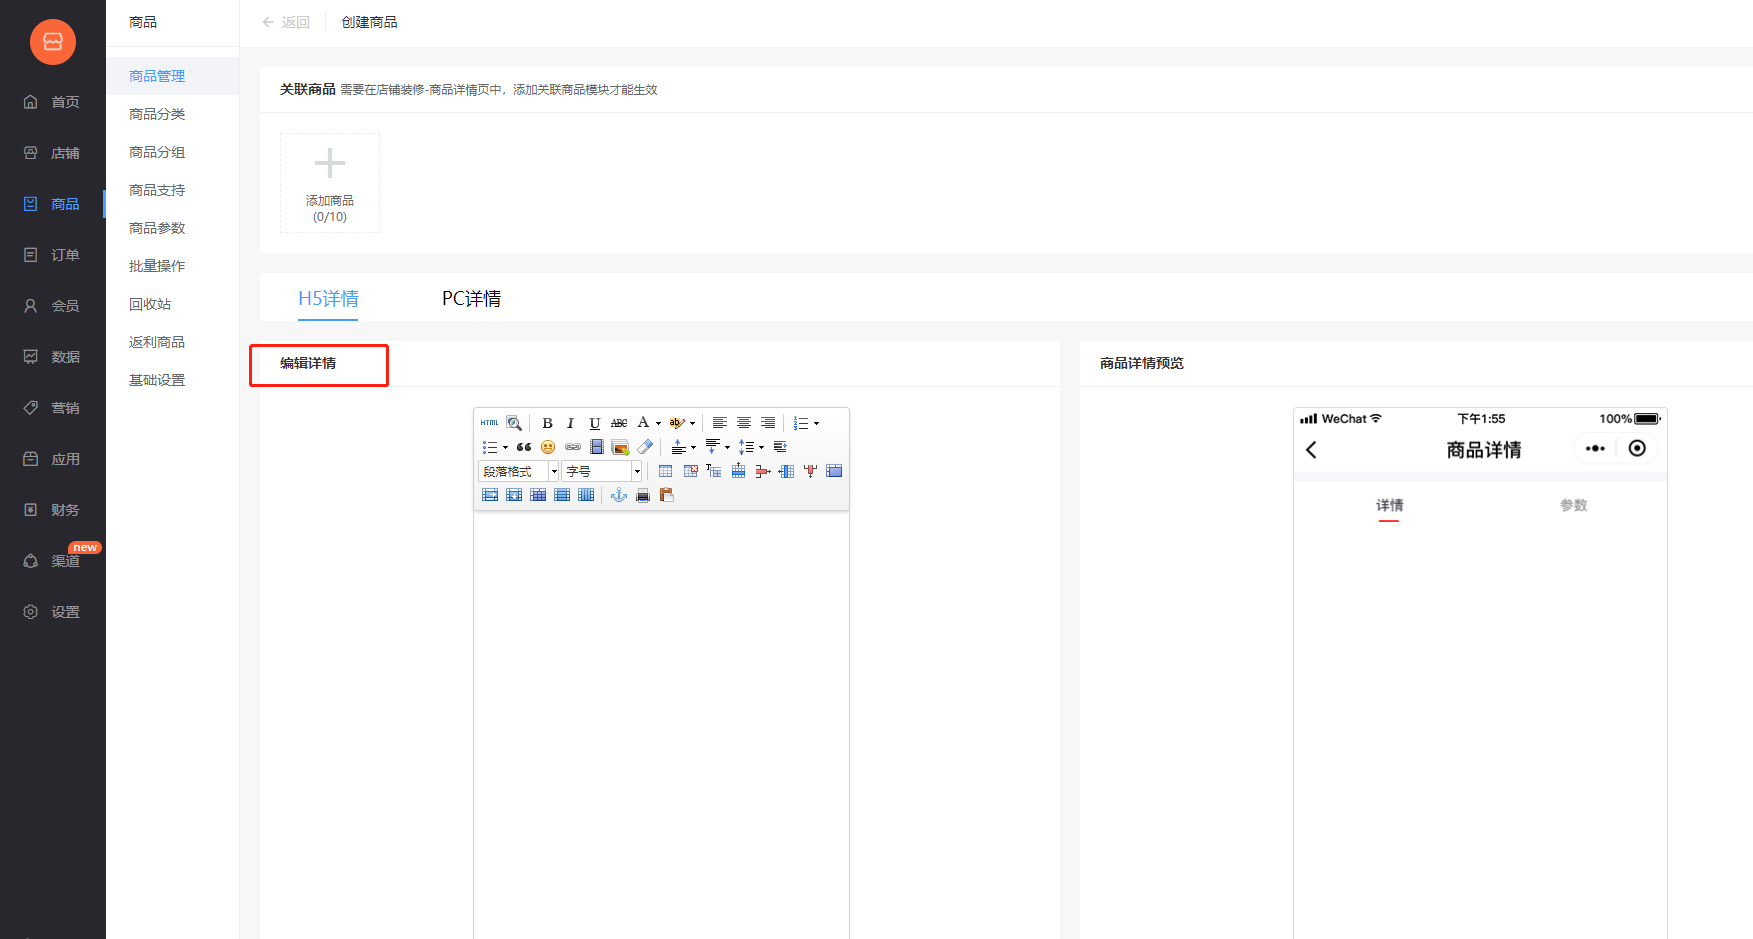This screenshot has width=1753, height=939.
Task: Merge table cells icon
Action: [834, 471]
